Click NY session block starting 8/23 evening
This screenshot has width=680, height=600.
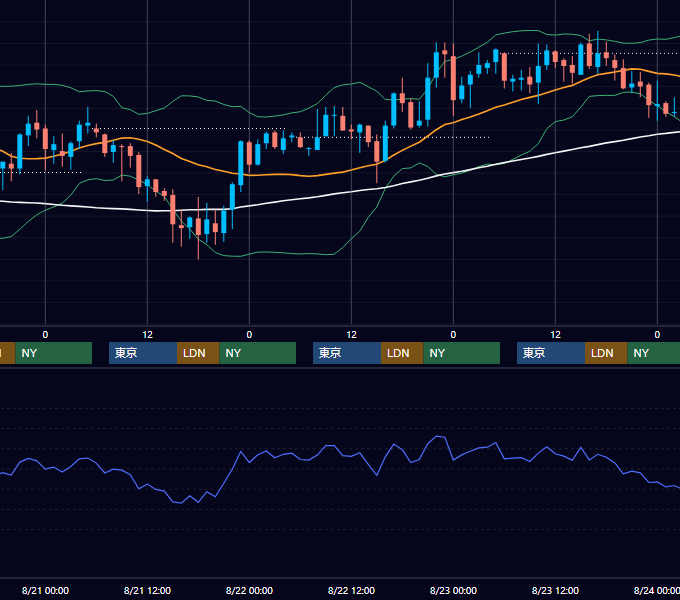(x=654, y=353)
